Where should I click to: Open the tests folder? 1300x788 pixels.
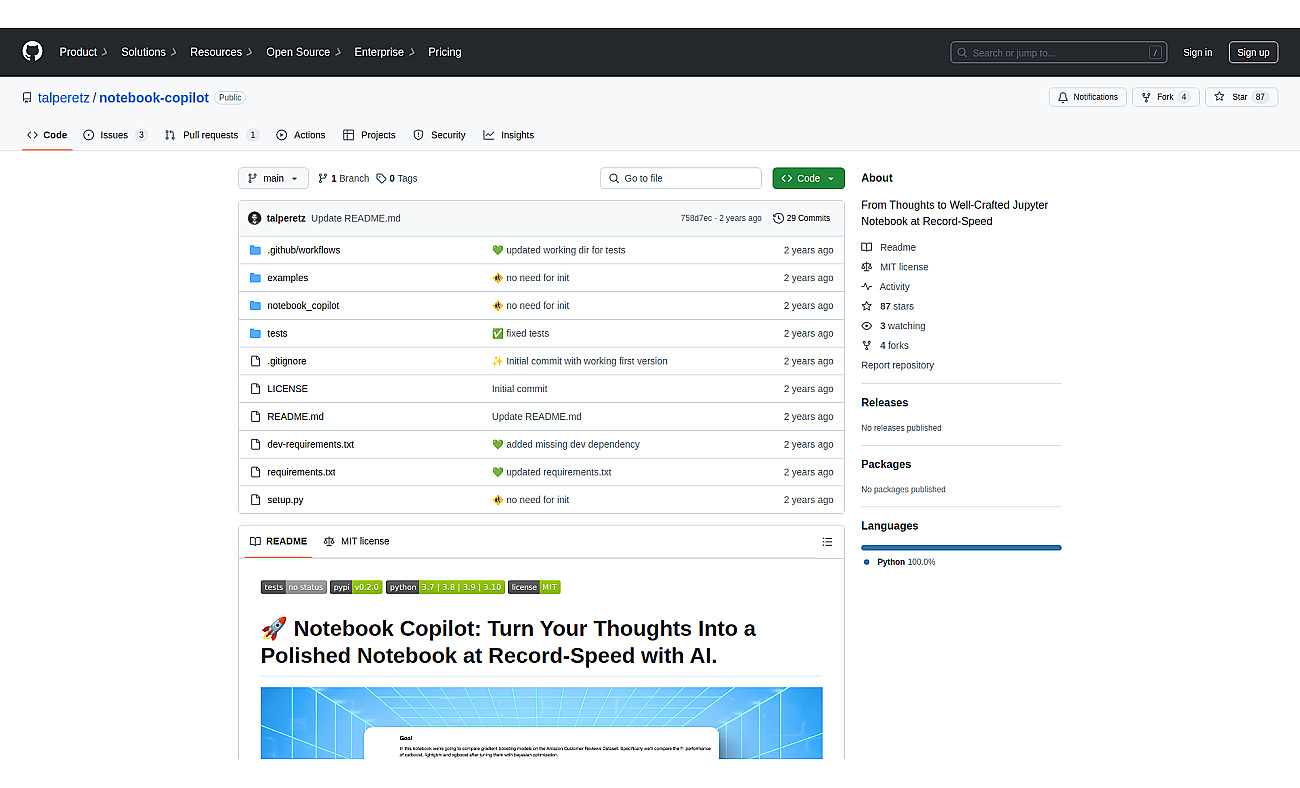coord(277,333)
